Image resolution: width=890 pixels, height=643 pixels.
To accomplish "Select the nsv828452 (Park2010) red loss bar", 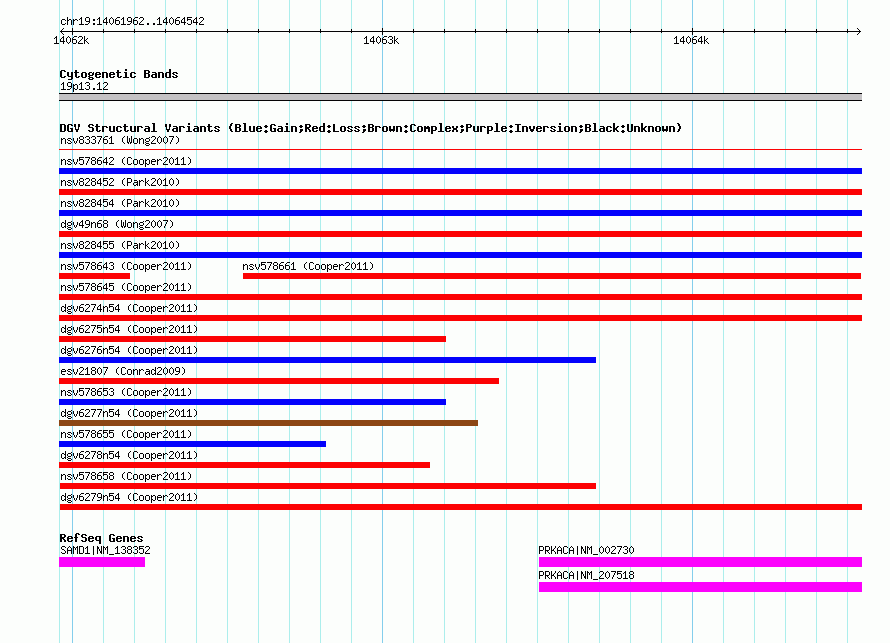I will point(460,192).
